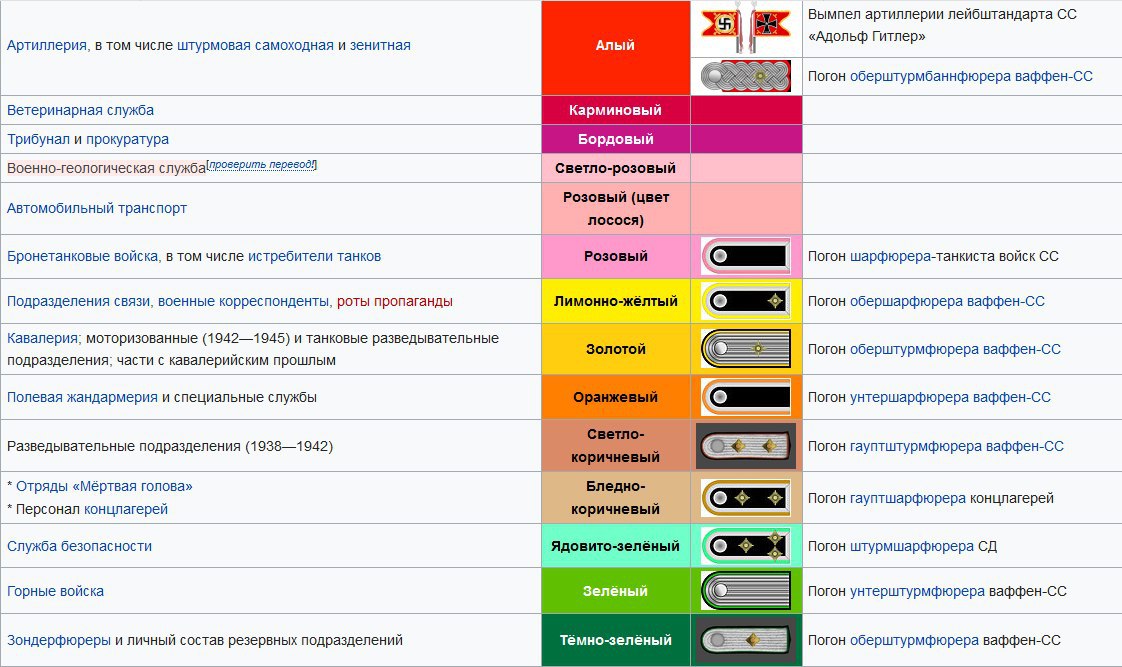This screenshot has width=1122, height=667.
Task: Open the Leibstandarte artillery pennant image
Action: [746, 29]
